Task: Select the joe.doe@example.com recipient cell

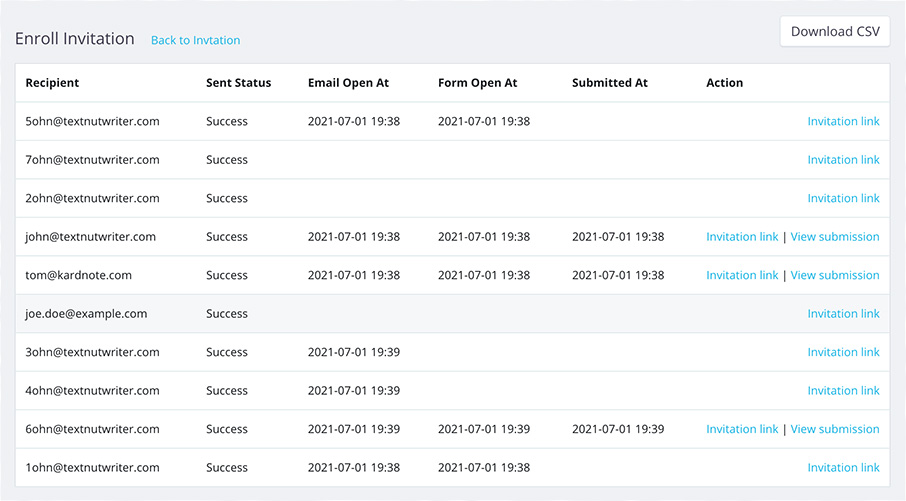Action: pos(86,314)
